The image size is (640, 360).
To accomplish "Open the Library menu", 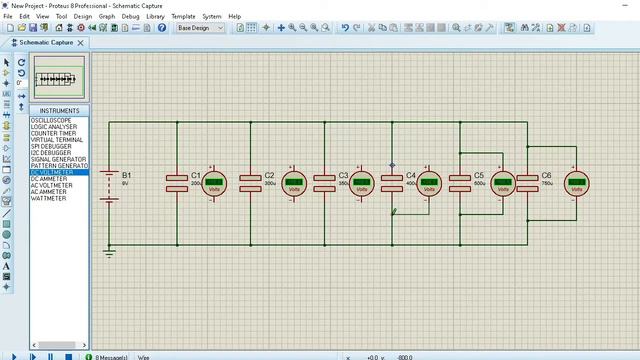I will (156, 16).
